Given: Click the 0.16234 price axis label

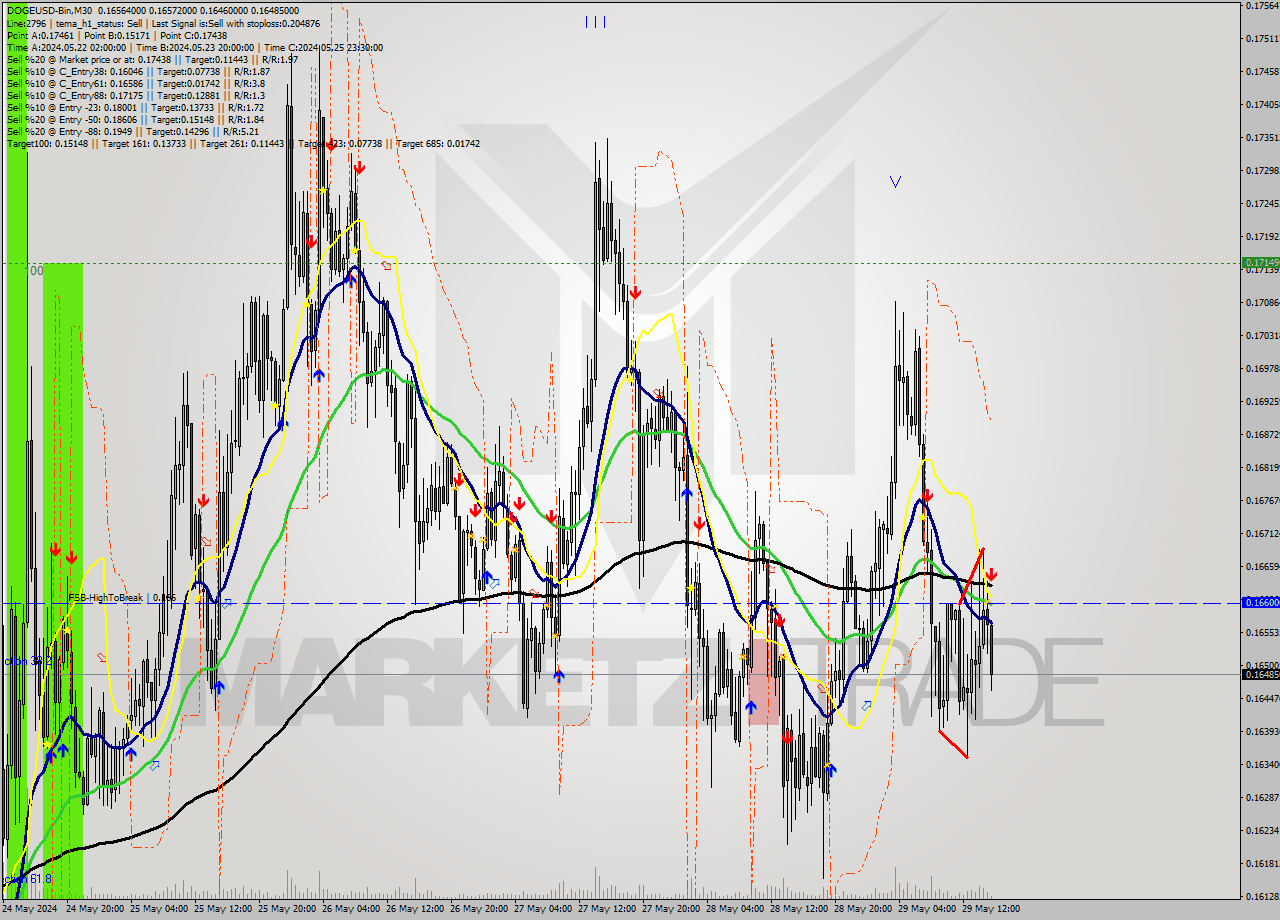Looking at the screenshot, I should tap(1262, 830).
